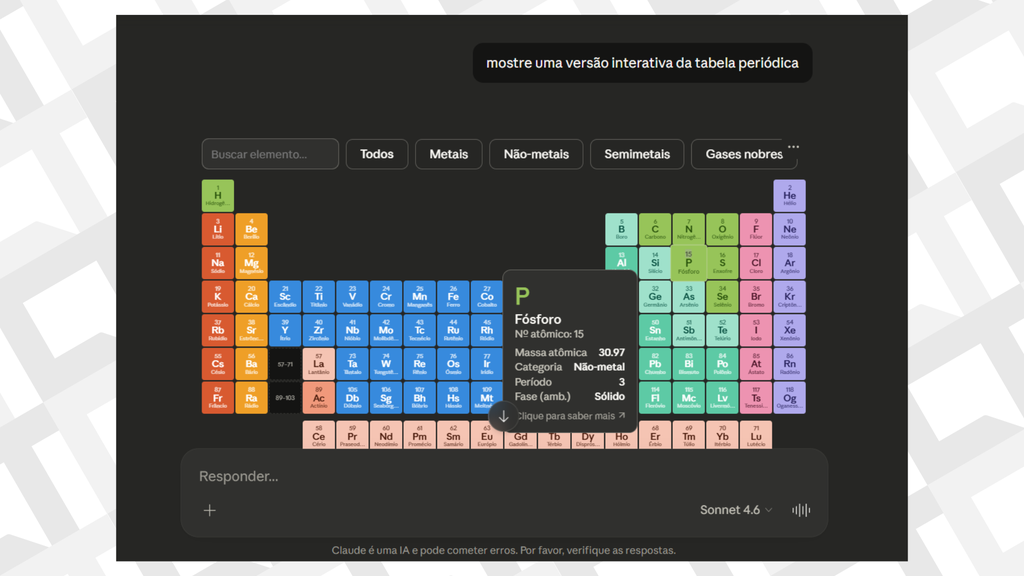Image resolution: width=1024 pixels, height=576 pixels.
Task: Toggle the Semimetais filter
Action: (x=637, y=154)
